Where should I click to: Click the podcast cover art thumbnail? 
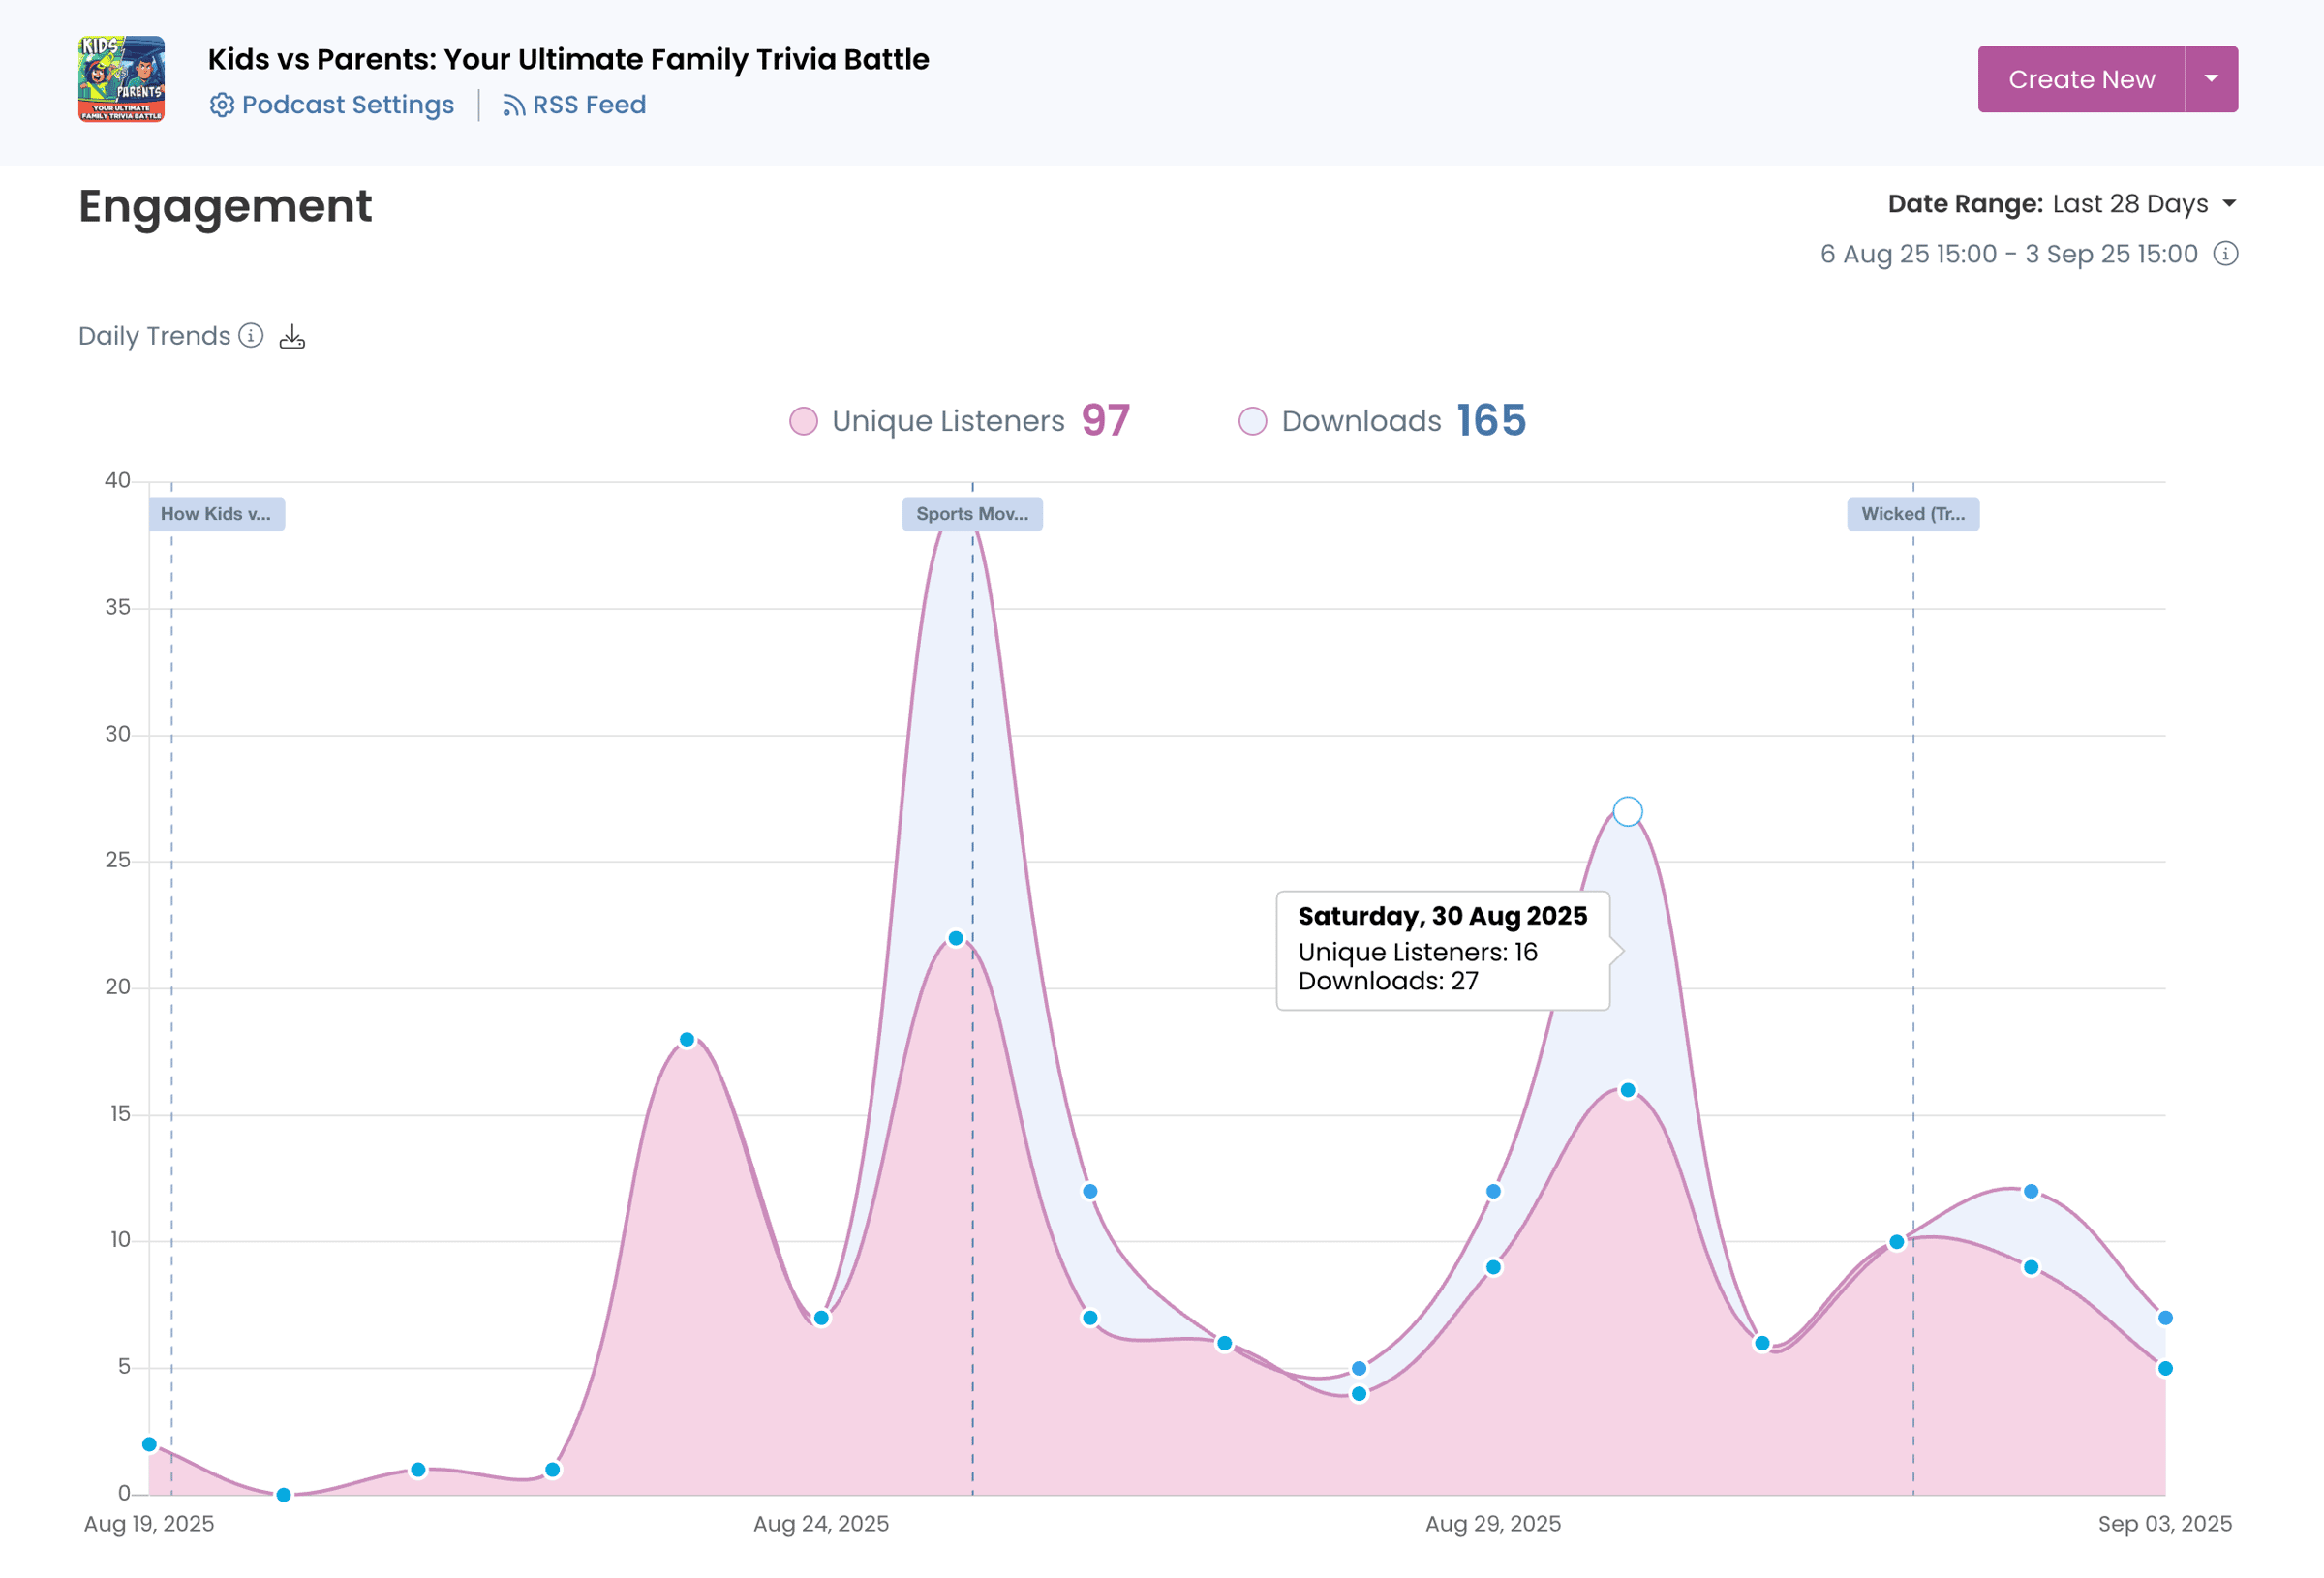[x=121, y=79]
